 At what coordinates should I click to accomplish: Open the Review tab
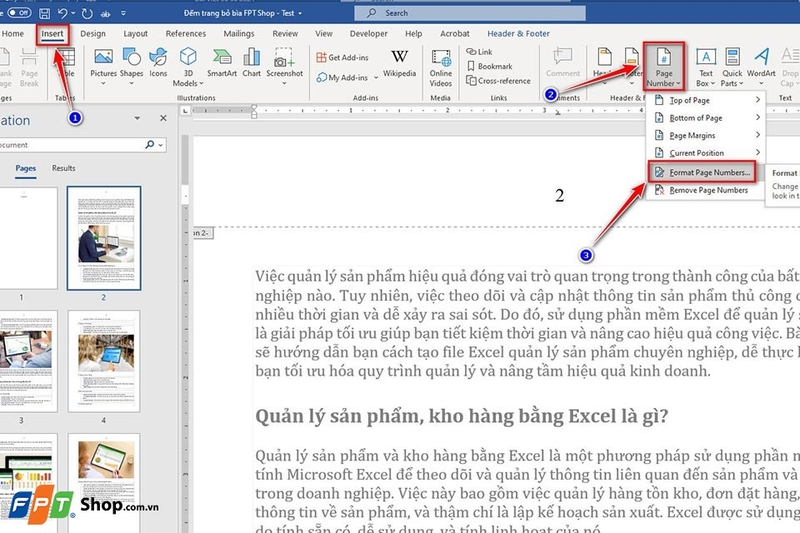285,34
